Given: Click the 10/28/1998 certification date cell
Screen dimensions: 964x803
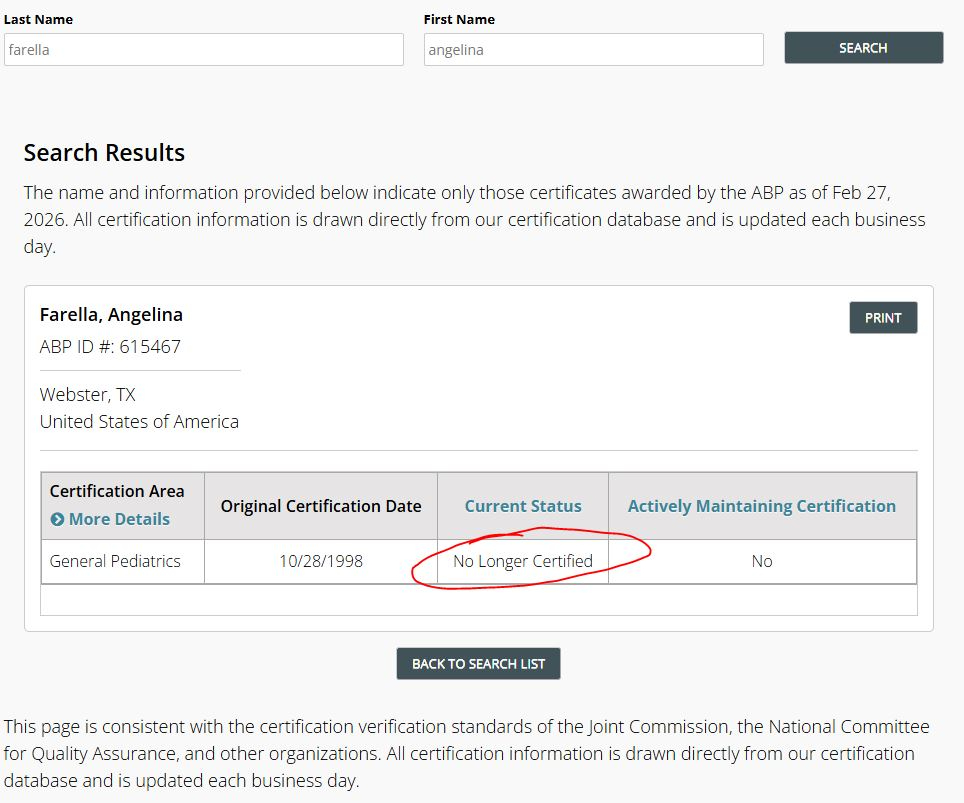Looking at the screenshot, I should tap(320, 561).
